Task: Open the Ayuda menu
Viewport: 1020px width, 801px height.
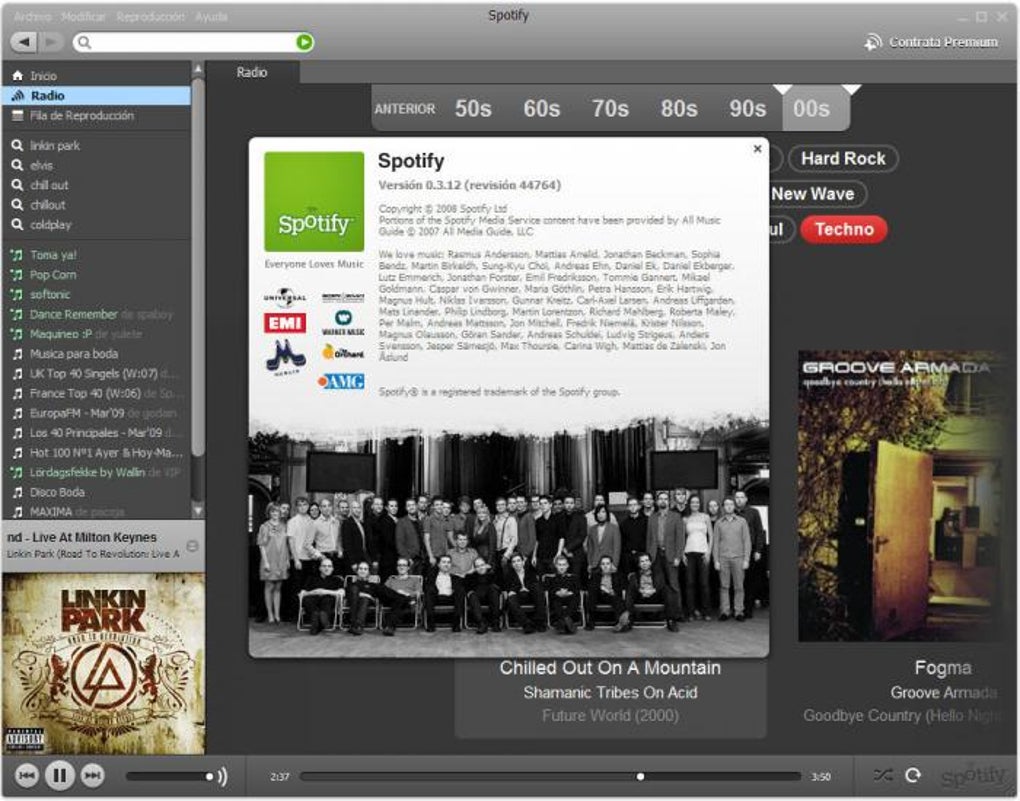Action: pos(211,16)
